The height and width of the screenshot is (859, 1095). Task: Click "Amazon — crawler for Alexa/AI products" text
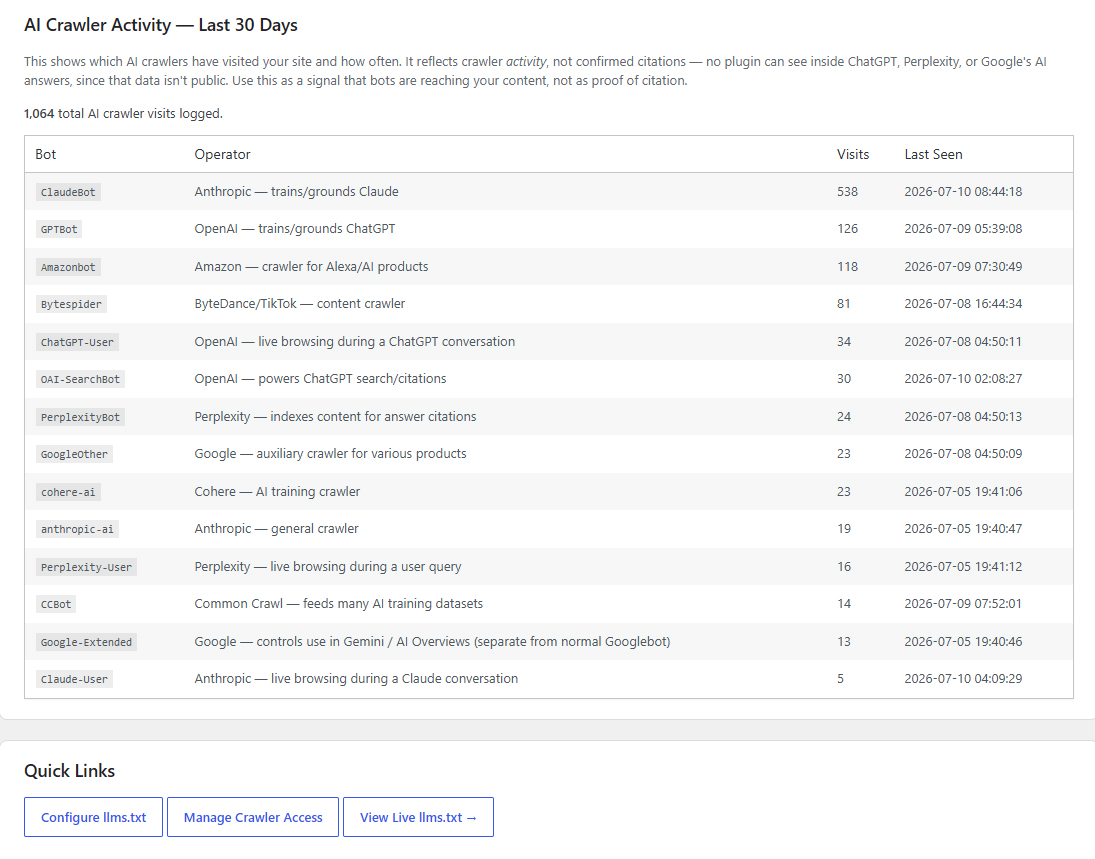pos(311,266)
